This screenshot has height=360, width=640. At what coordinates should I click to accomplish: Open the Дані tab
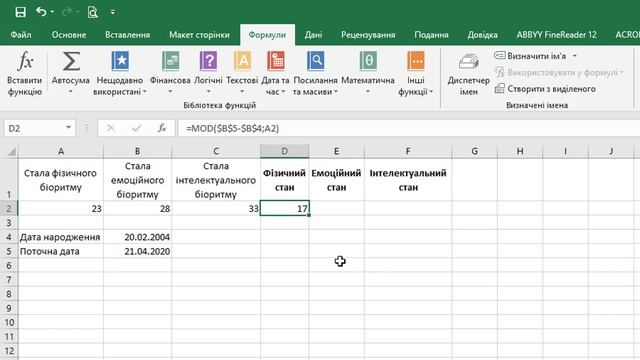coord(313,35)
